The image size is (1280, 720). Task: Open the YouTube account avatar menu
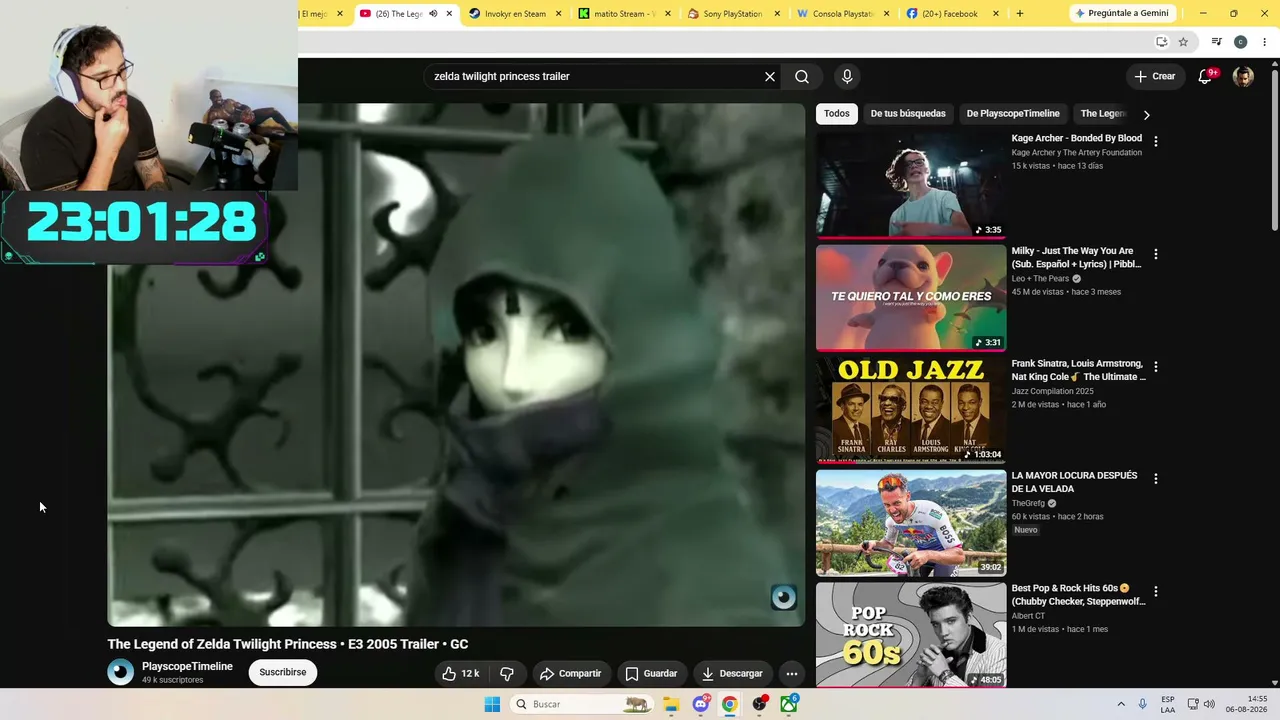point(1243,77)
